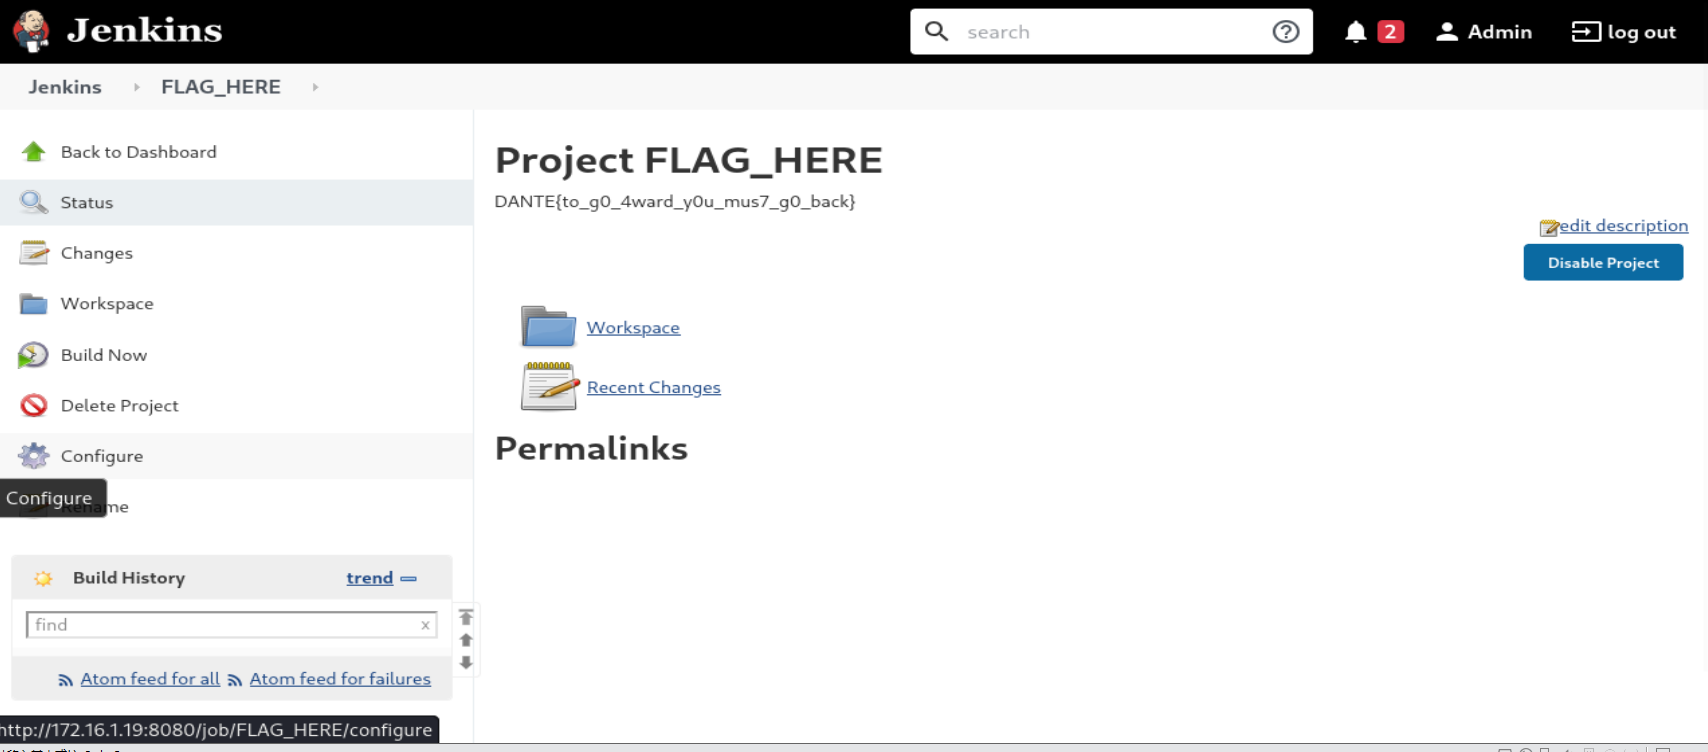Image resolution: width=1708 pixels, height=752 pixels.
Task: Click the Delete Project red prohibition icon
Action: [34, 405]
